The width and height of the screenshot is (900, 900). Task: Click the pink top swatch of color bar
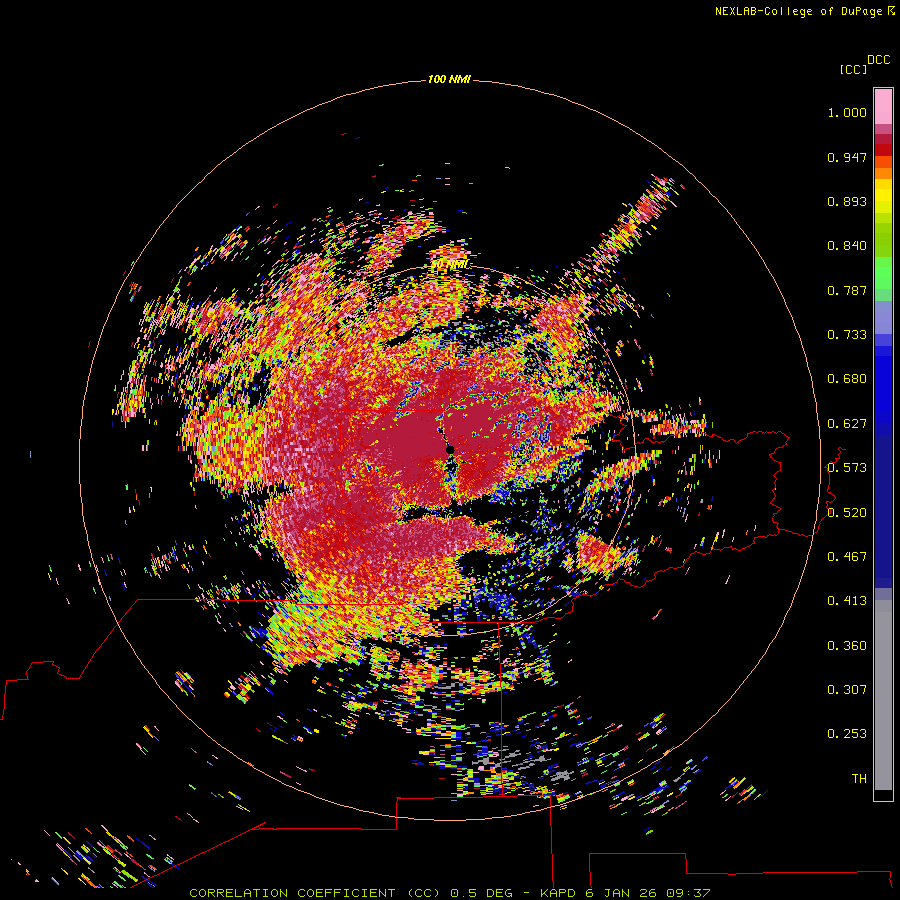(883, 107)
